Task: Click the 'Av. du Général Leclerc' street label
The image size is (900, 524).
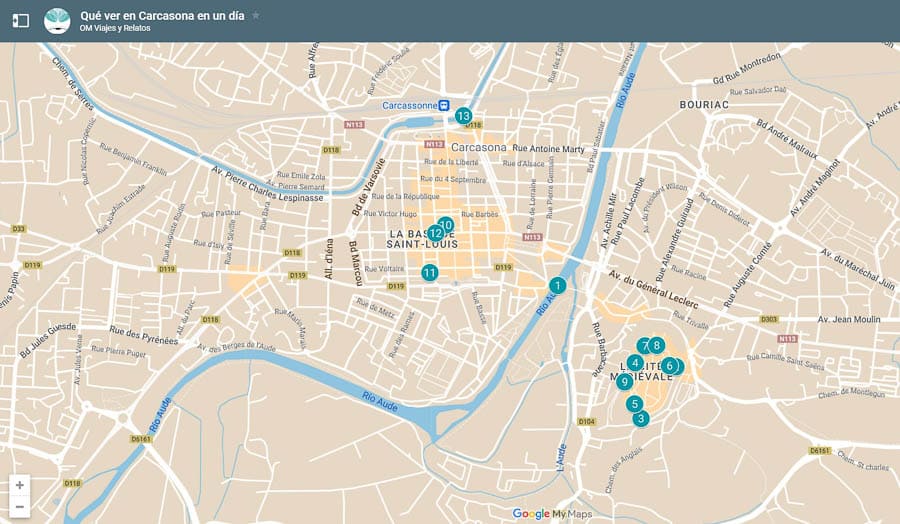Action: click(x=653, y=289)
